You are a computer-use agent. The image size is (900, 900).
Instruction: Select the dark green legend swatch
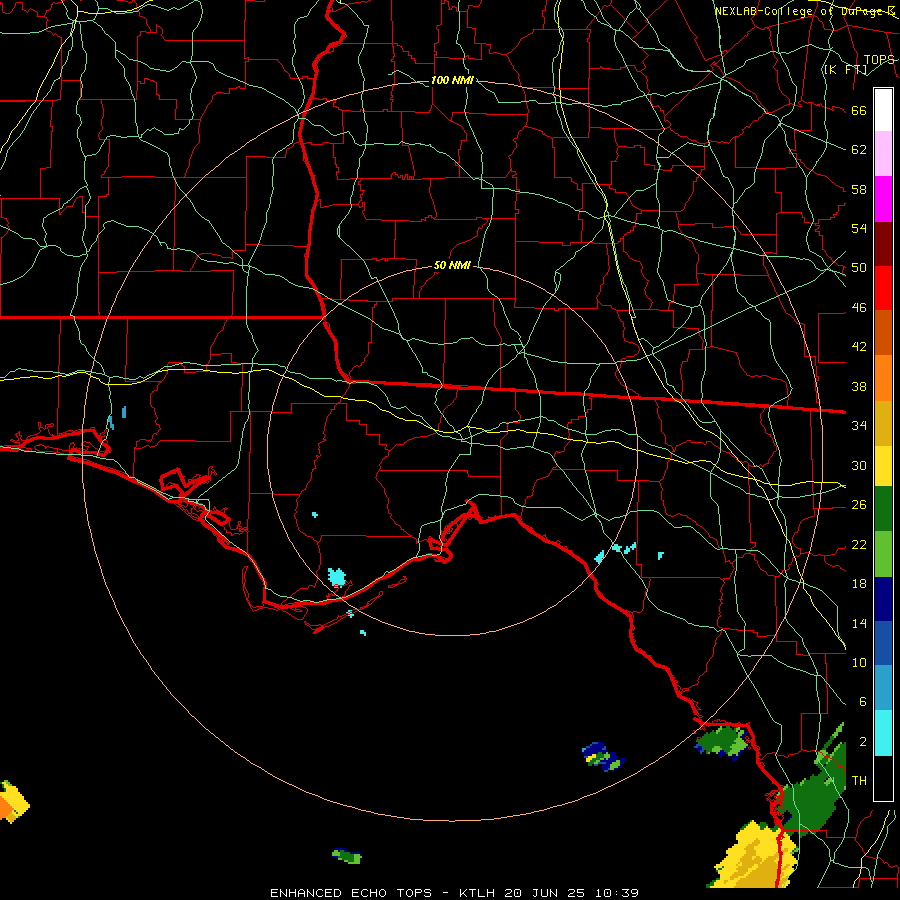(883, 509)
